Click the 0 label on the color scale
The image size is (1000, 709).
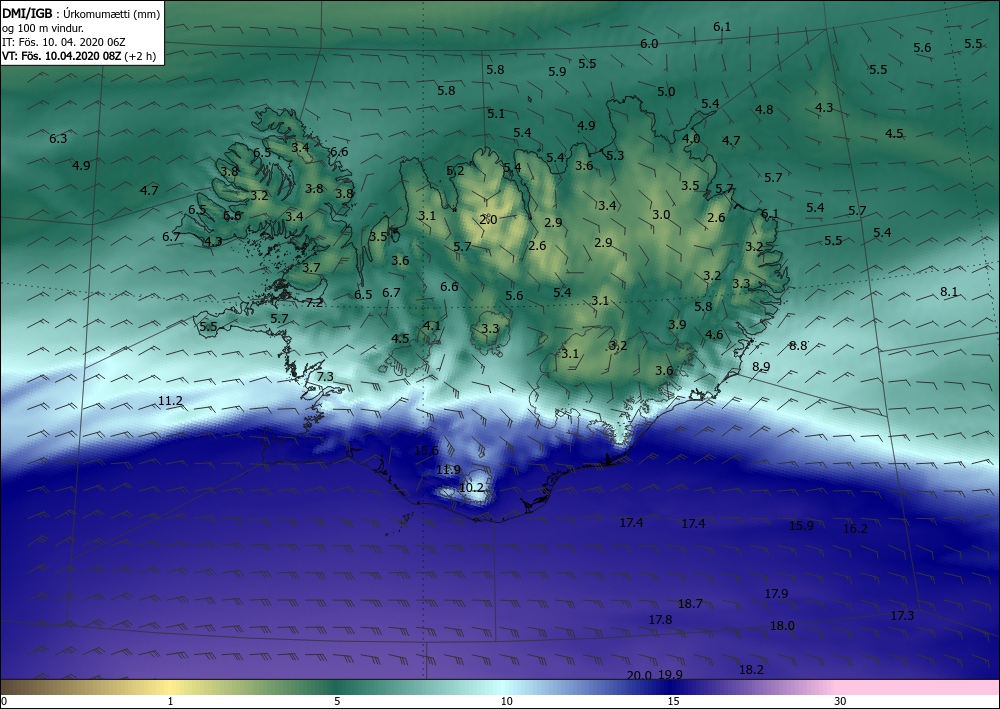coord(4,701)
